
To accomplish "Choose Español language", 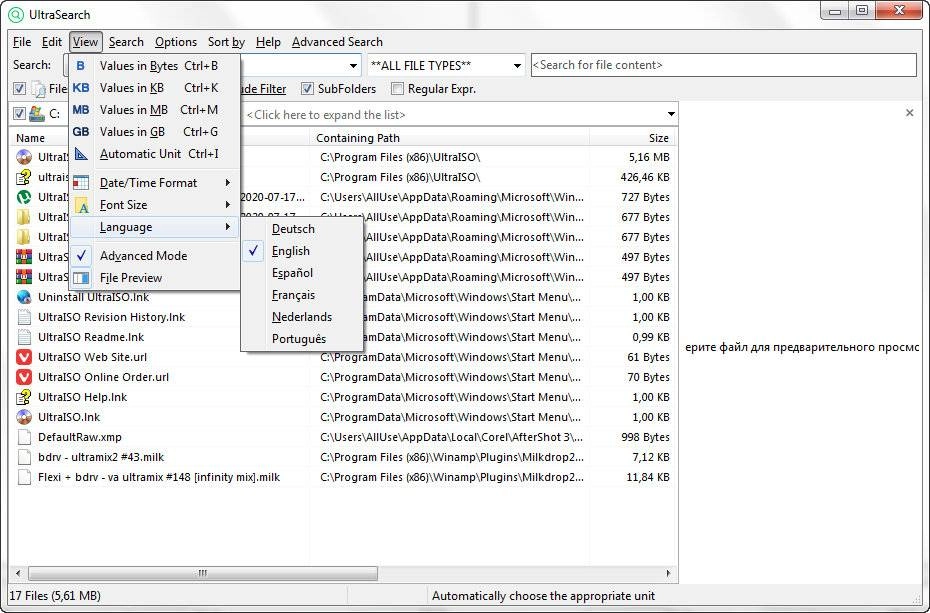I will 302,273.
